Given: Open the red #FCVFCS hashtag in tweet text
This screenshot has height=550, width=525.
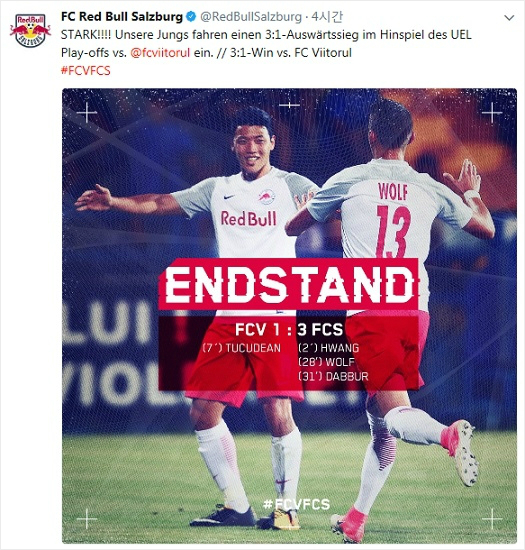Looking at the screenshot, I should [86, 71].
